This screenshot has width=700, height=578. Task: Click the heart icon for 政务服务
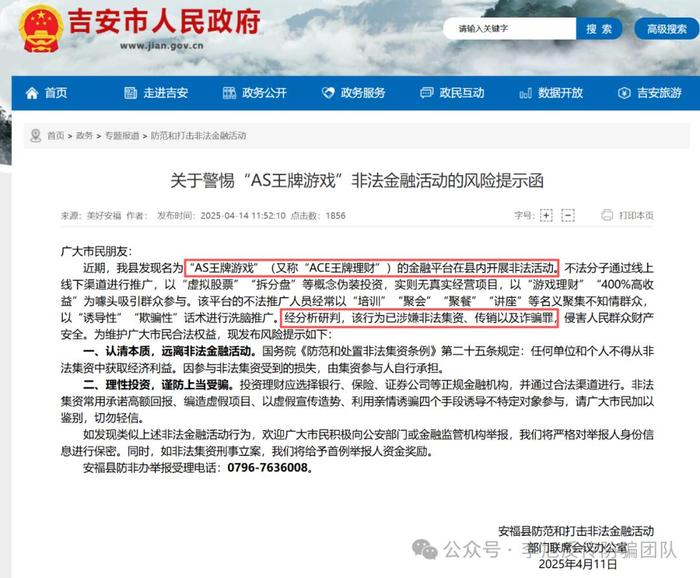tap(328, 93)
